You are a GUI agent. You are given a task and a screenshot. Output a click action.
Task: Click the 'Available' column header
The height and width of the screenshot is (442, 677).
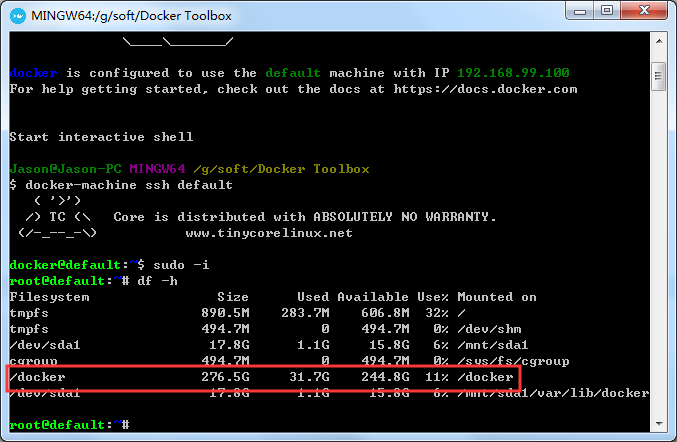pos(373,297)
